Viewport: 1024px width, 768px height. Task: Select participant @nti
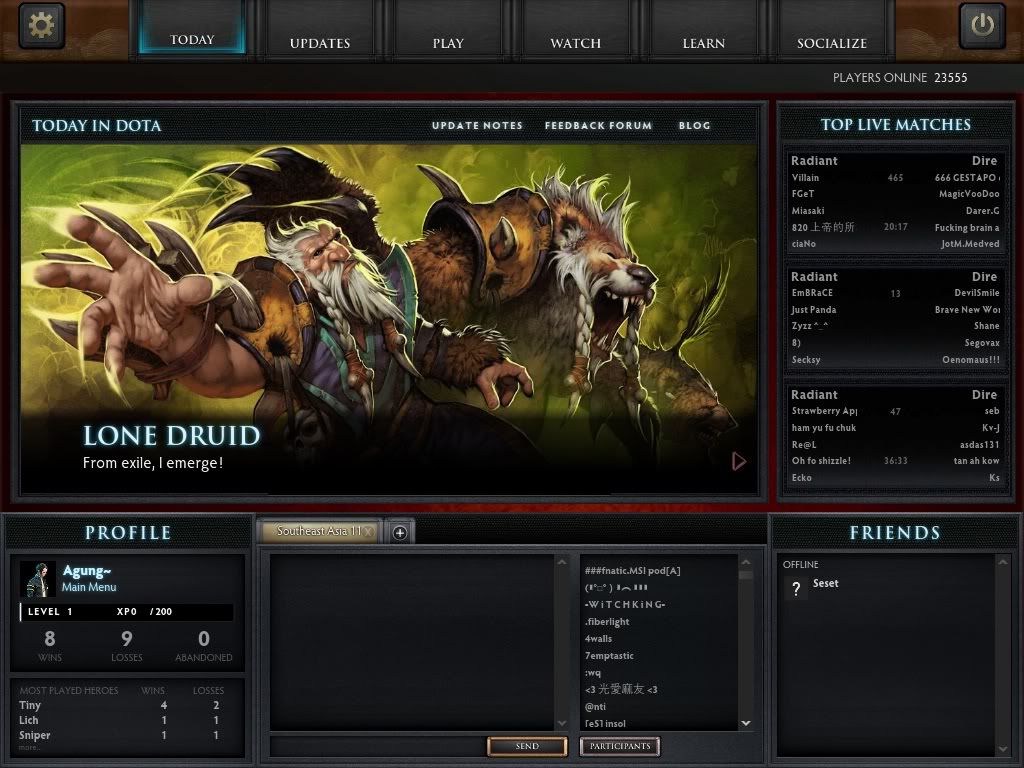pyautogui.click(x=595, y=707)
